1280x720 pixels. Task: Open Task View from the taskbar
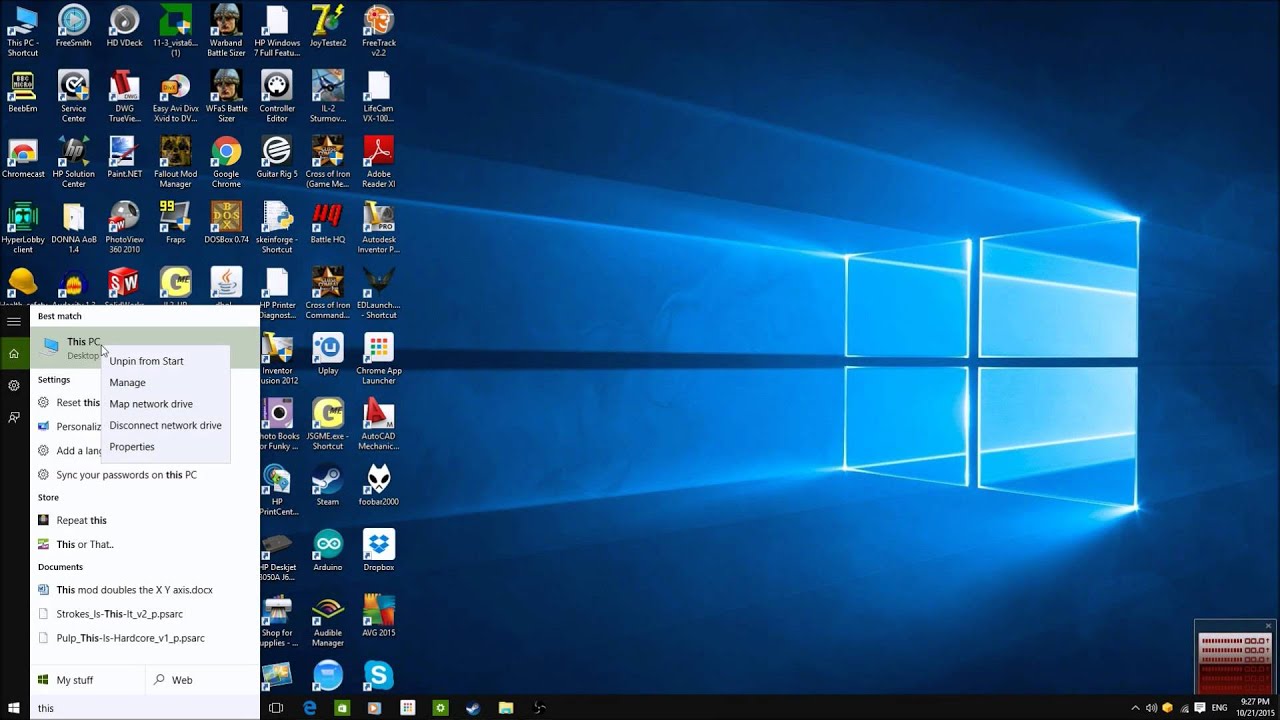(276, 708)
